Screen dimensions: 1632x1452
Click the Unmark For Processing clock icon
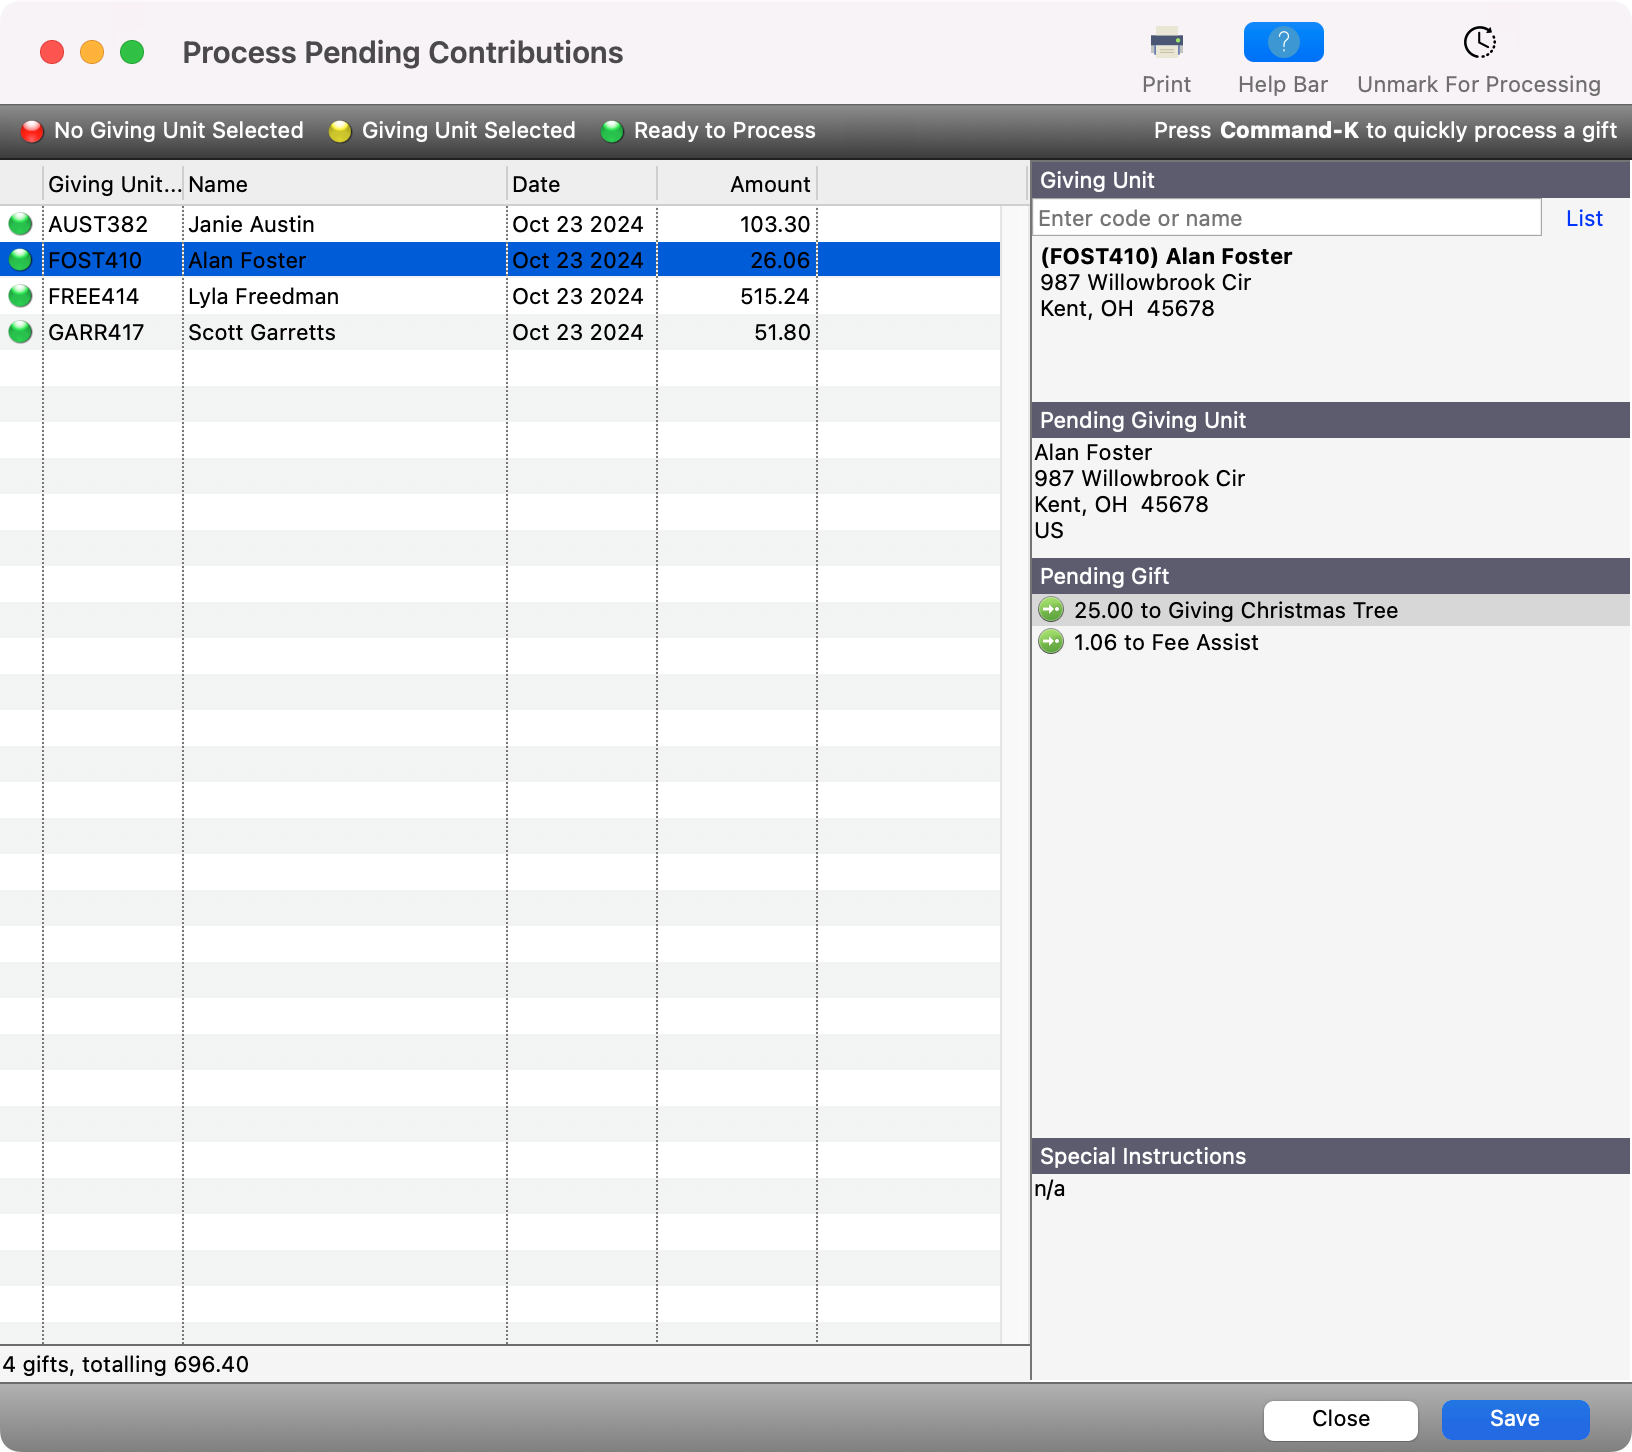pyautogui.click(x=1479, y=43)
